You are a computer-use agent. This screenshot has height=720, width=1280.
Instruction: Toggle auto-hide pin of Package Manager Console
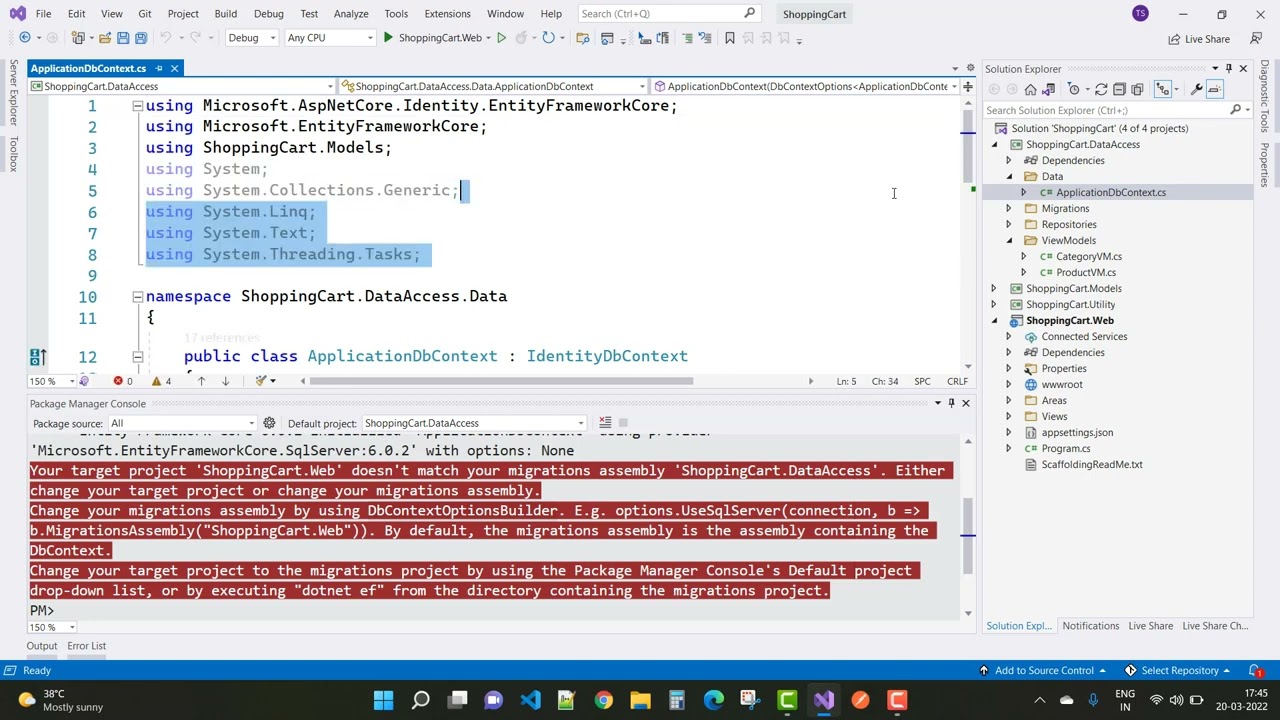coord(951,403)
